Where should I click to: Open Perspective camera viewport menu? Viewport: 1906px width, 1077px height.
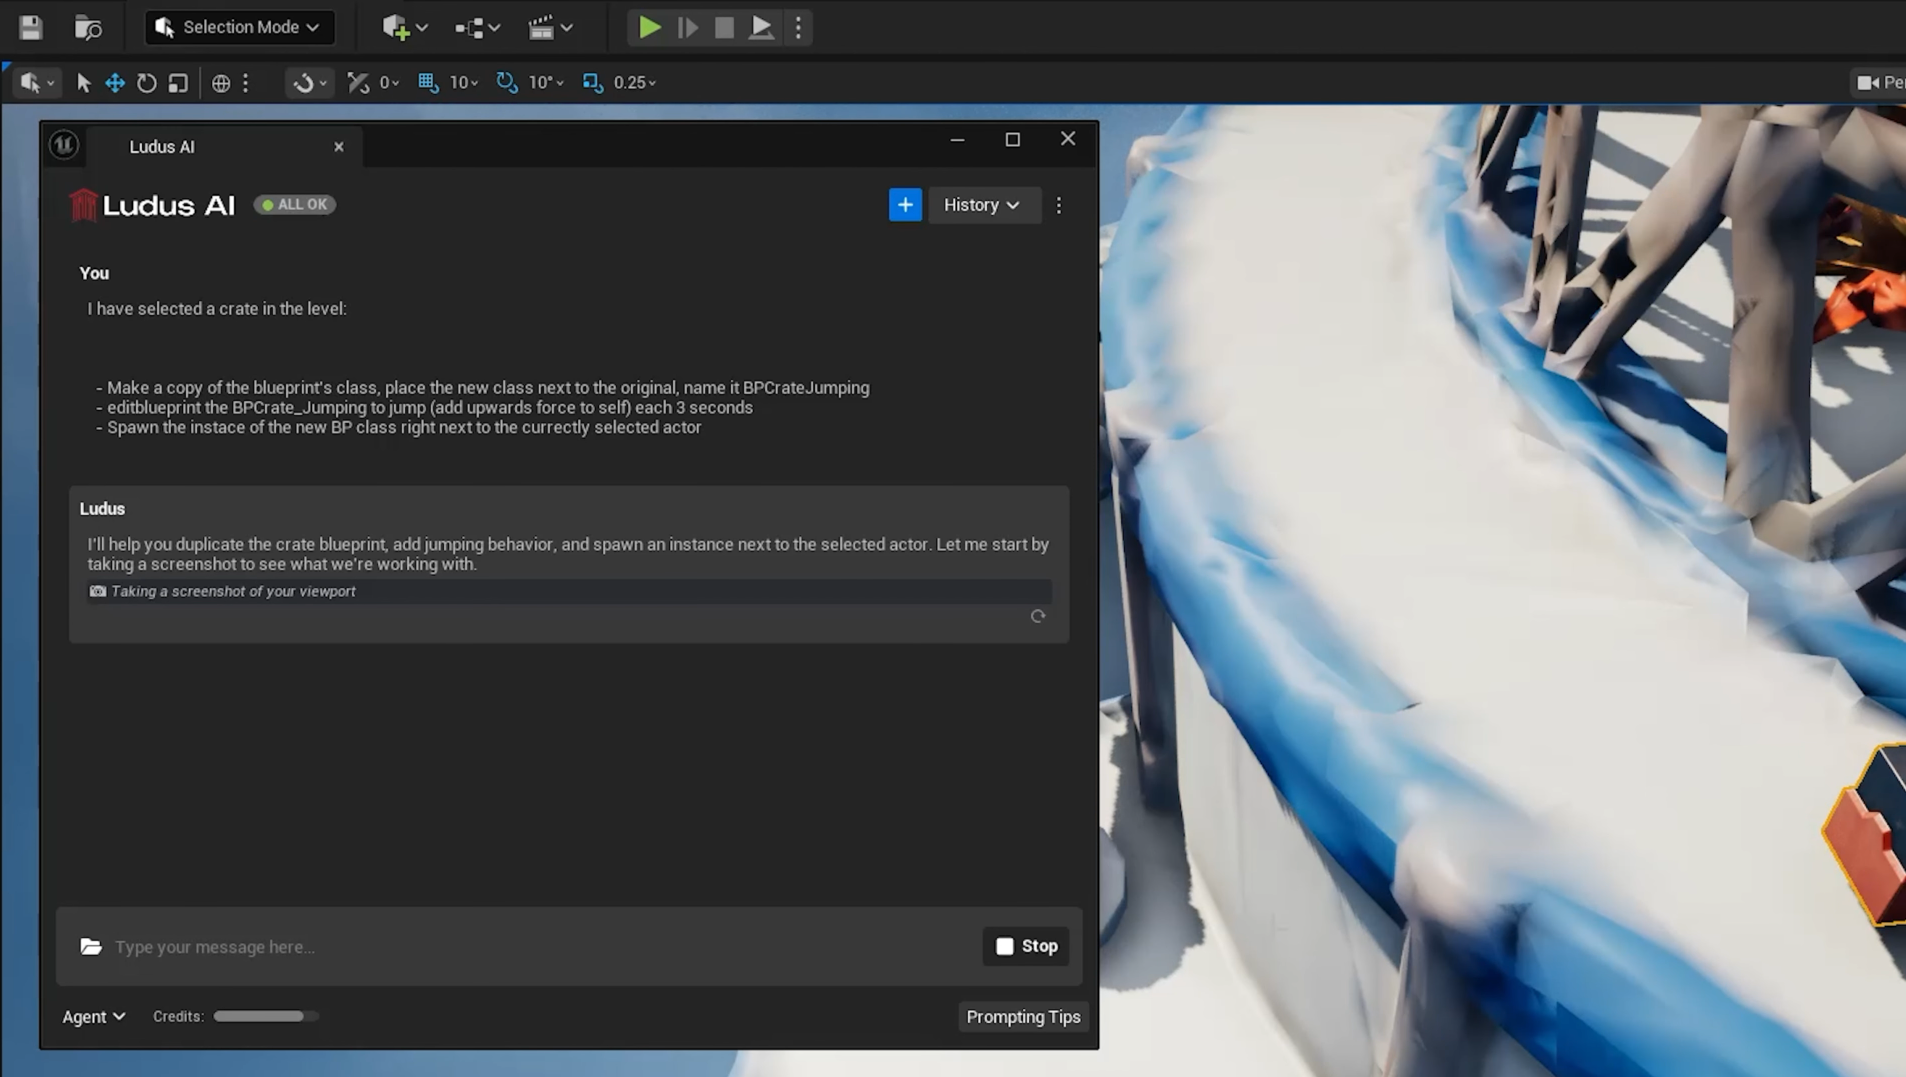[x=1880, y=82]
